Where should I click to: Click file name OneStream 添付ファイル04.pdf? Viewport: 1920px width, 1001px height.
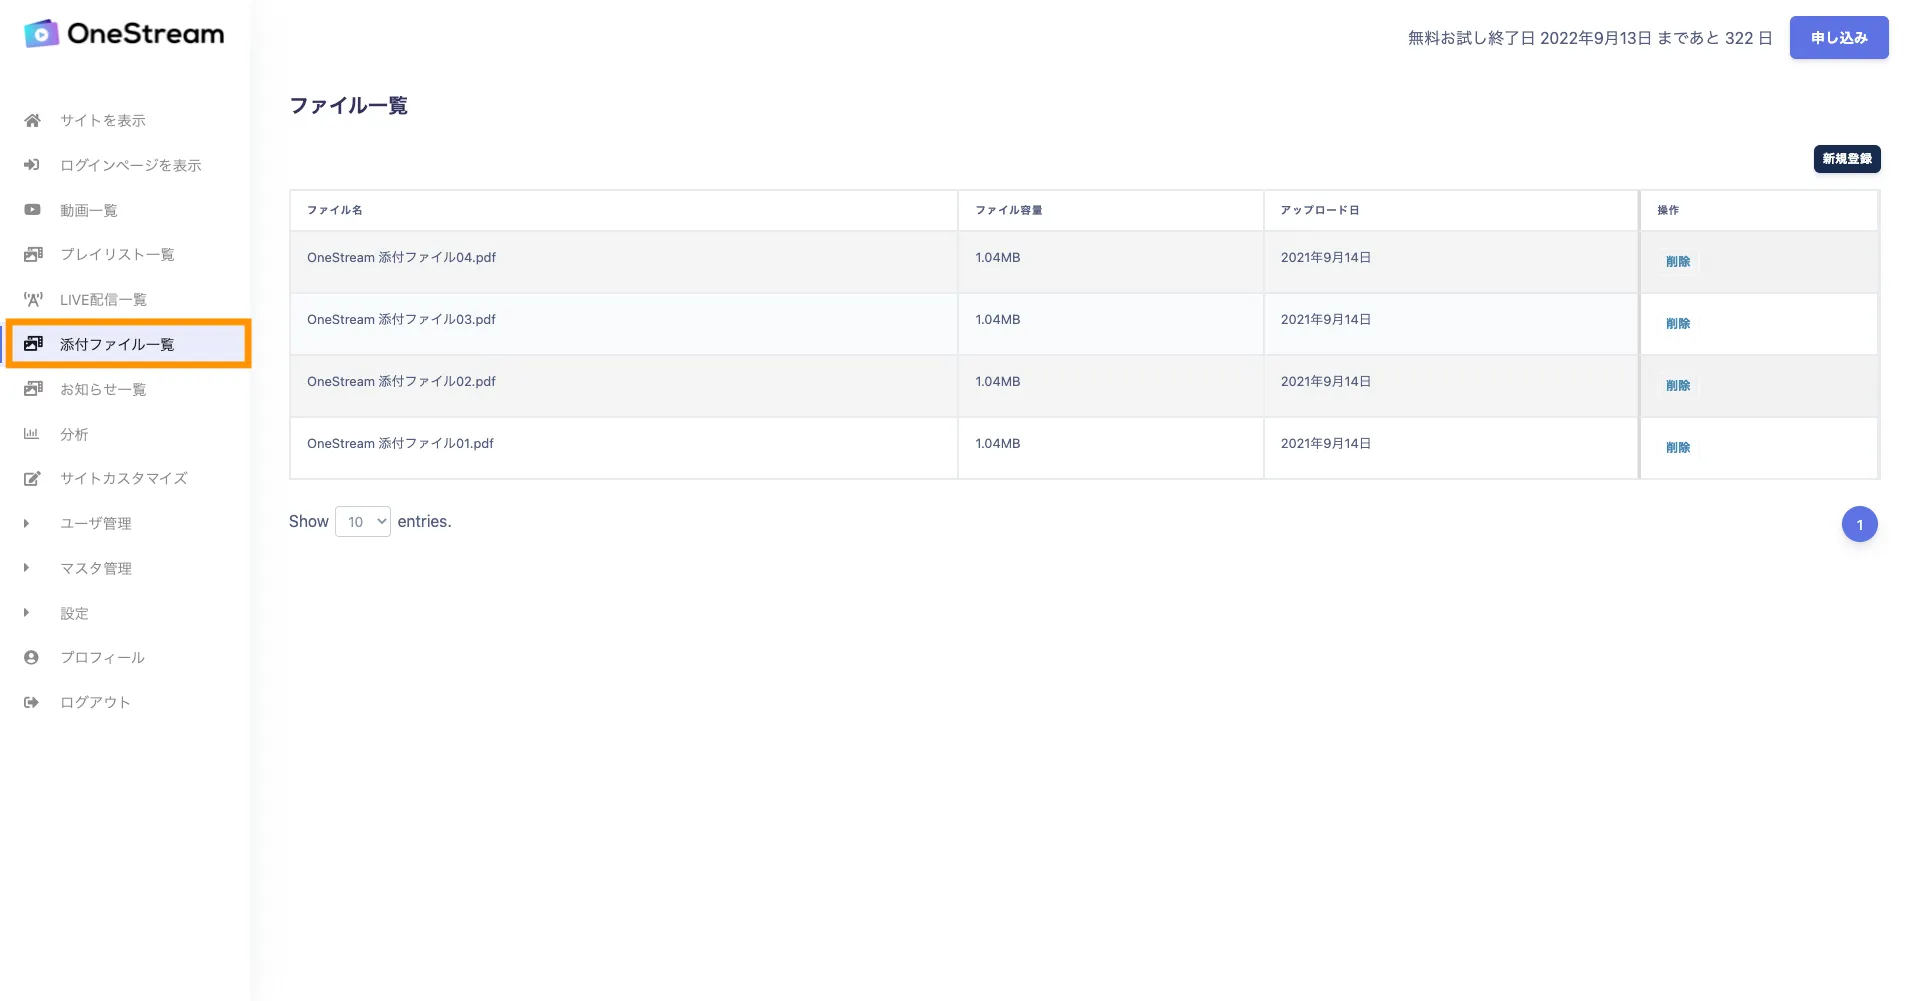(401, 257)
